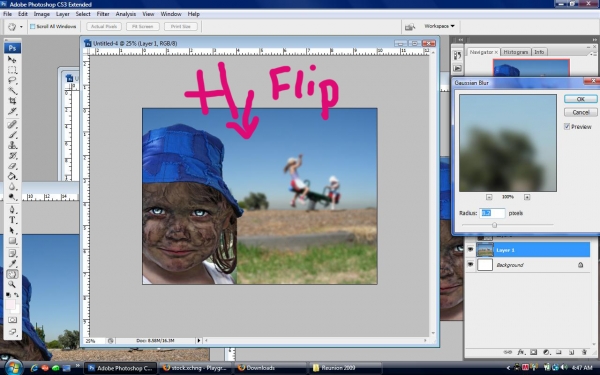Image resolution: width=600 pixels, height=375 pixels.
Task: Open the Filter menu
Action: point(103,14)
